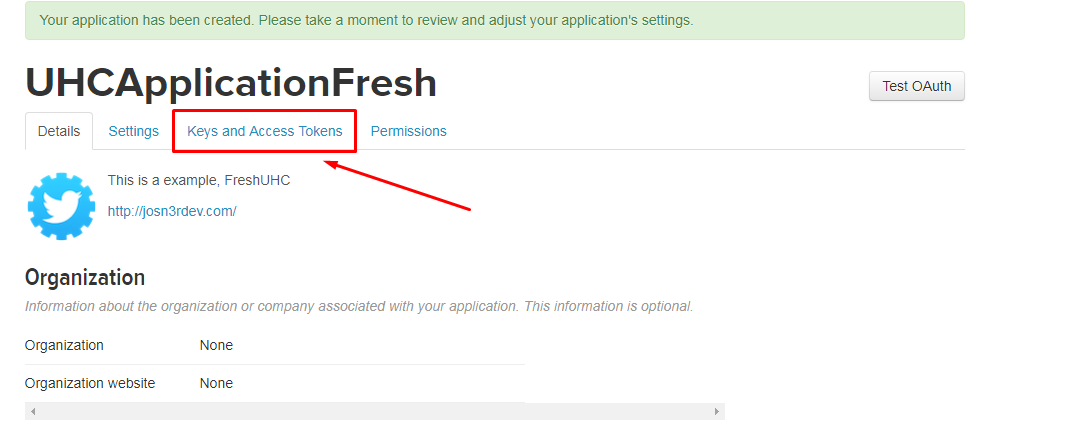Click the "This is a example, FreshUHC" description
The image size is (1071, 442).
pyautogui.click(x=199, y=181)
